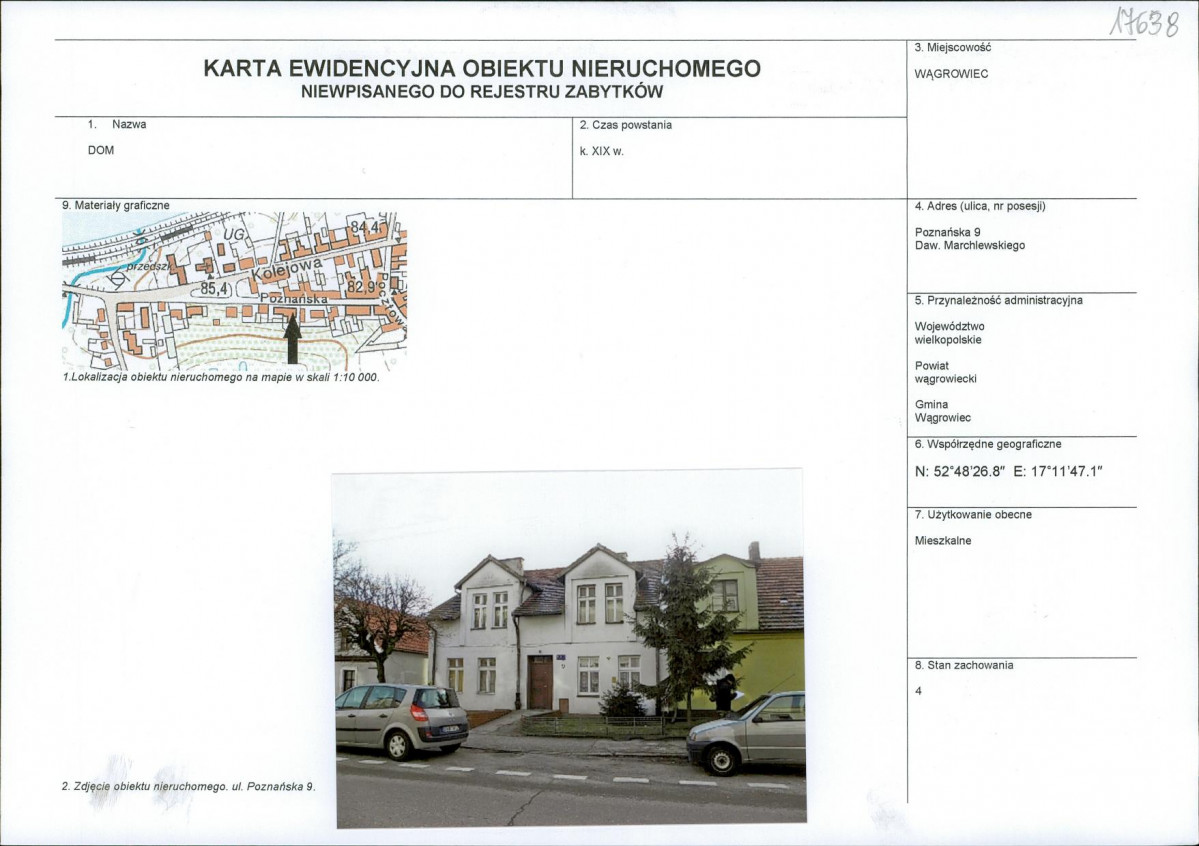This screenshot has height=846, width=1199.
Task: Click the label '4. Adres (ulica, nr posesji)'
Action: tap(980, 206)
